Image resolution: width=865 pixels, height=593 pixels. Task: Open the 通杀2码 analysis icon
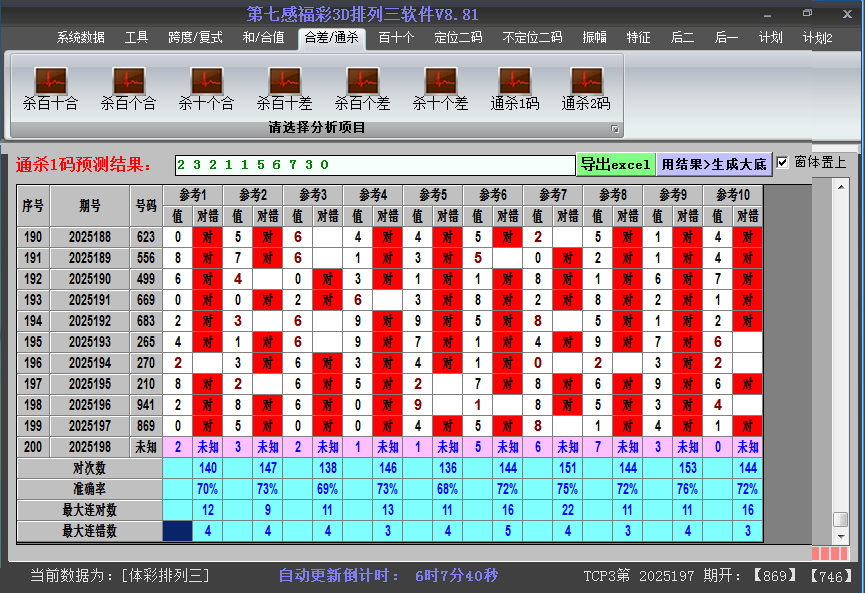pyautogui.click(x=586, y=89)
